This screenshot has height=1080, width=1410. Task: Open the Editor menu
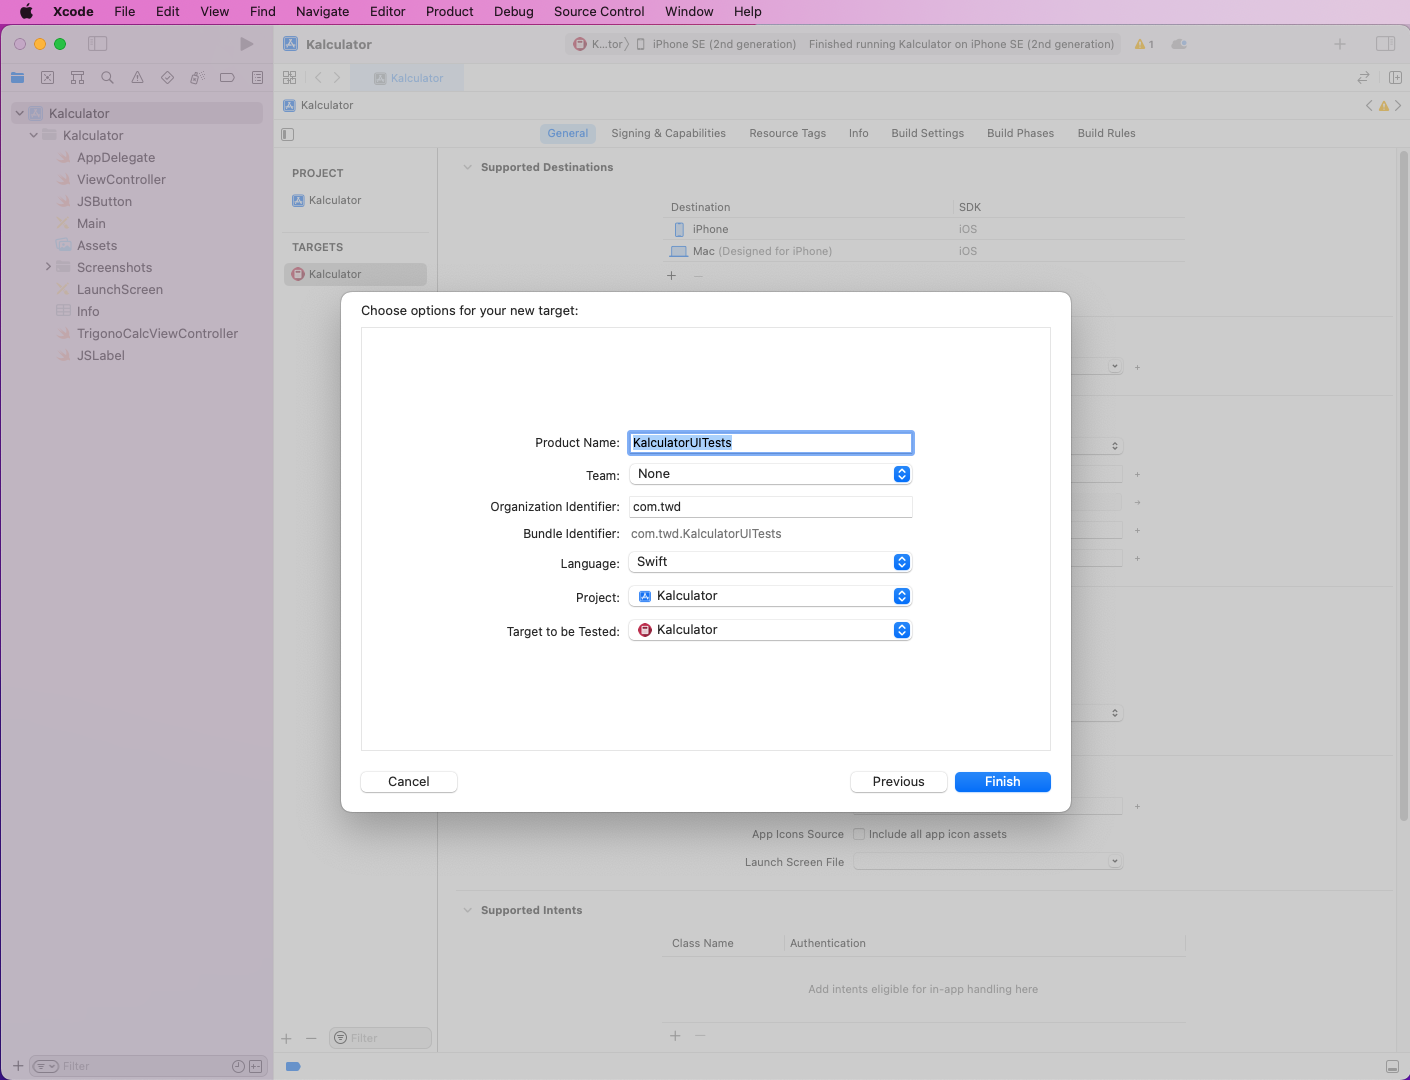388,12
